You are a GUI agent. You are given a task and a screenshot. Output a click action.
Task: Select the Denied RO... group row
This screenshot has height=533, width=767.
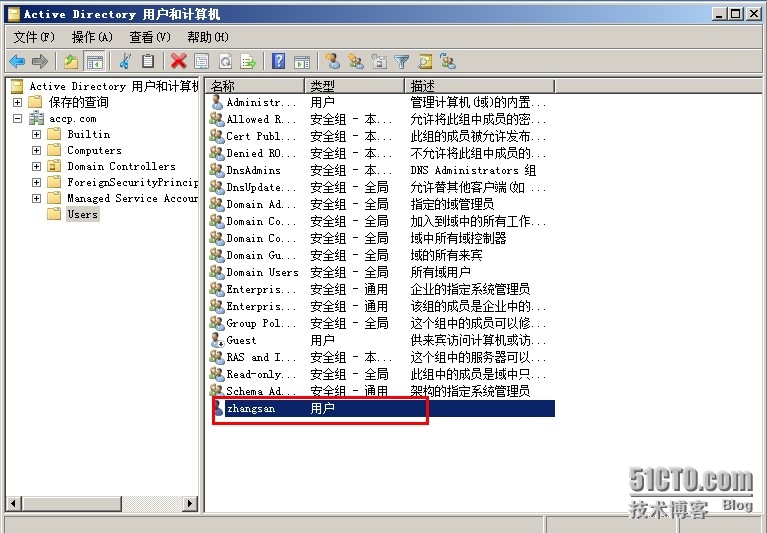383,154
